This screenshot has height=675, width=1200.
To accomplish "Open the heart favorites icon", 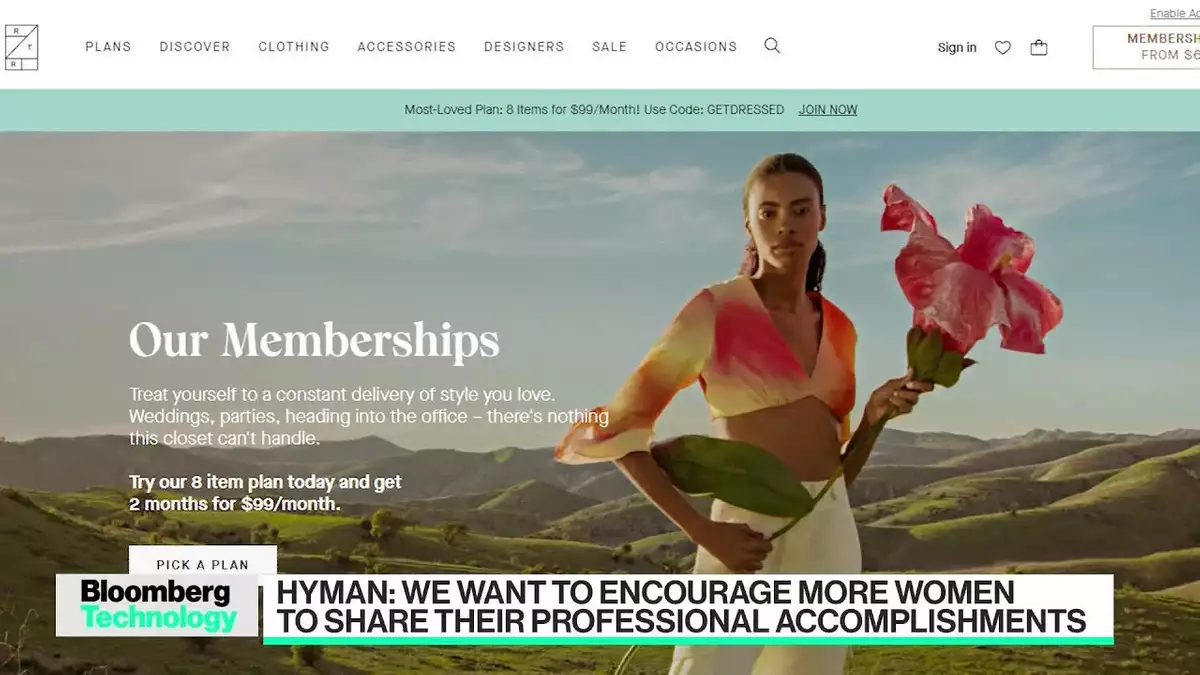I will pyautogui.click(x=1002, y=47).
